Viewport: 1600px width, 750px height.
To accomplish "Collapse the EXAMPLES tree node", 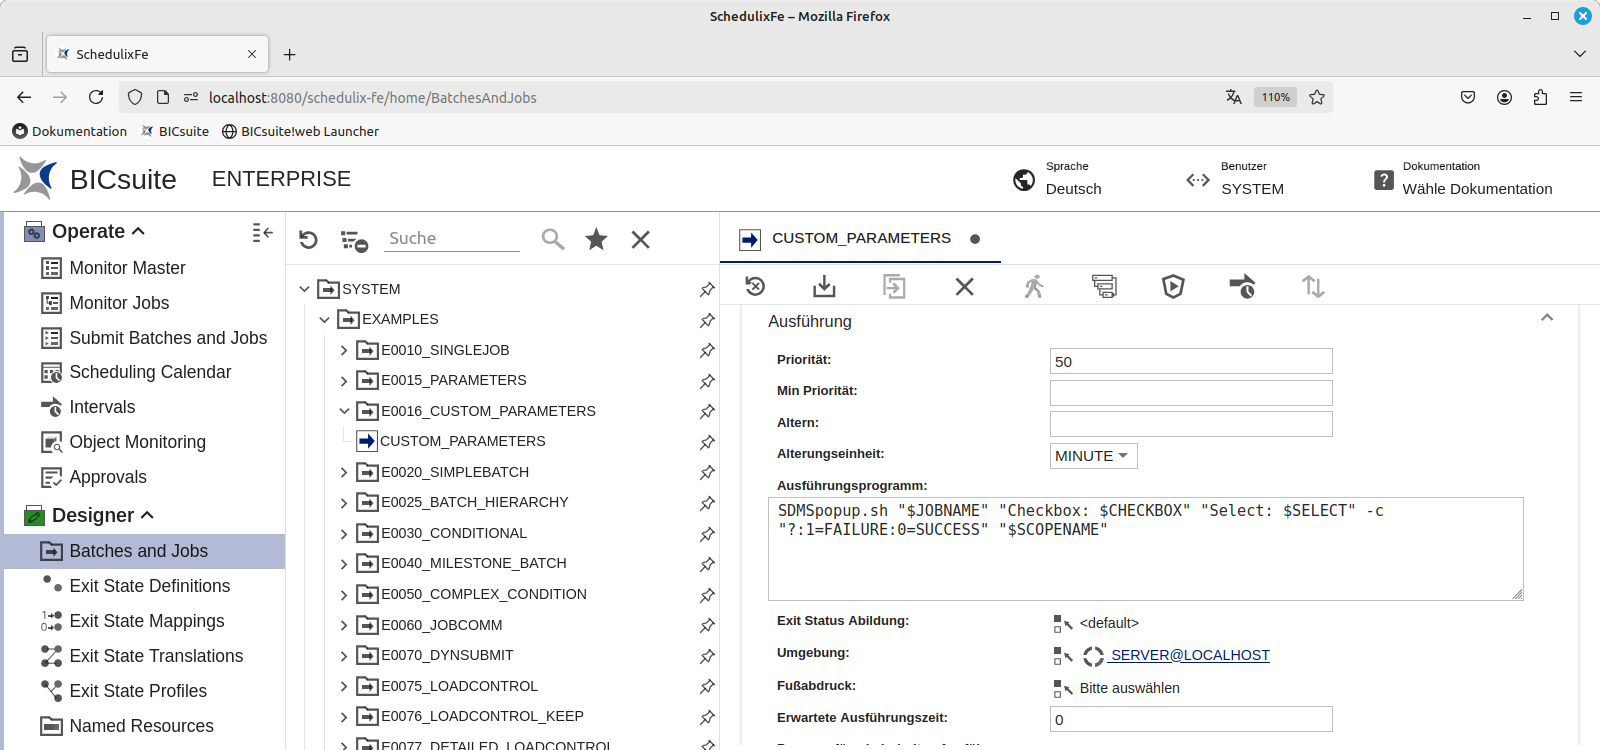I will (x=324, y=320).
